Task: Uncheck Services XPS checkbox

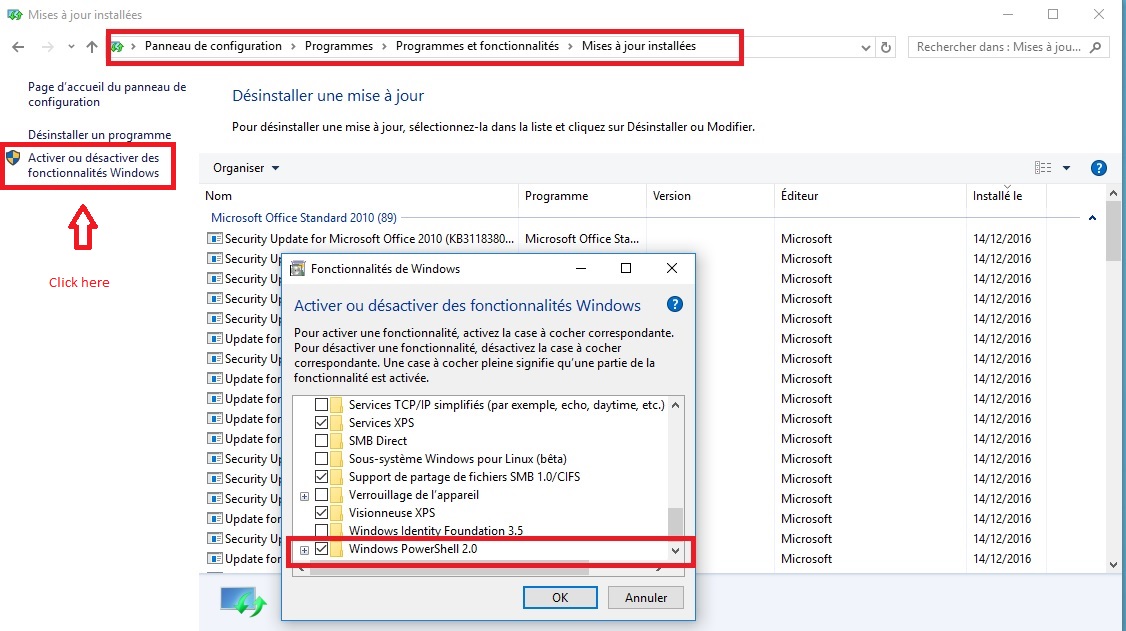Action: coord(321,423)
